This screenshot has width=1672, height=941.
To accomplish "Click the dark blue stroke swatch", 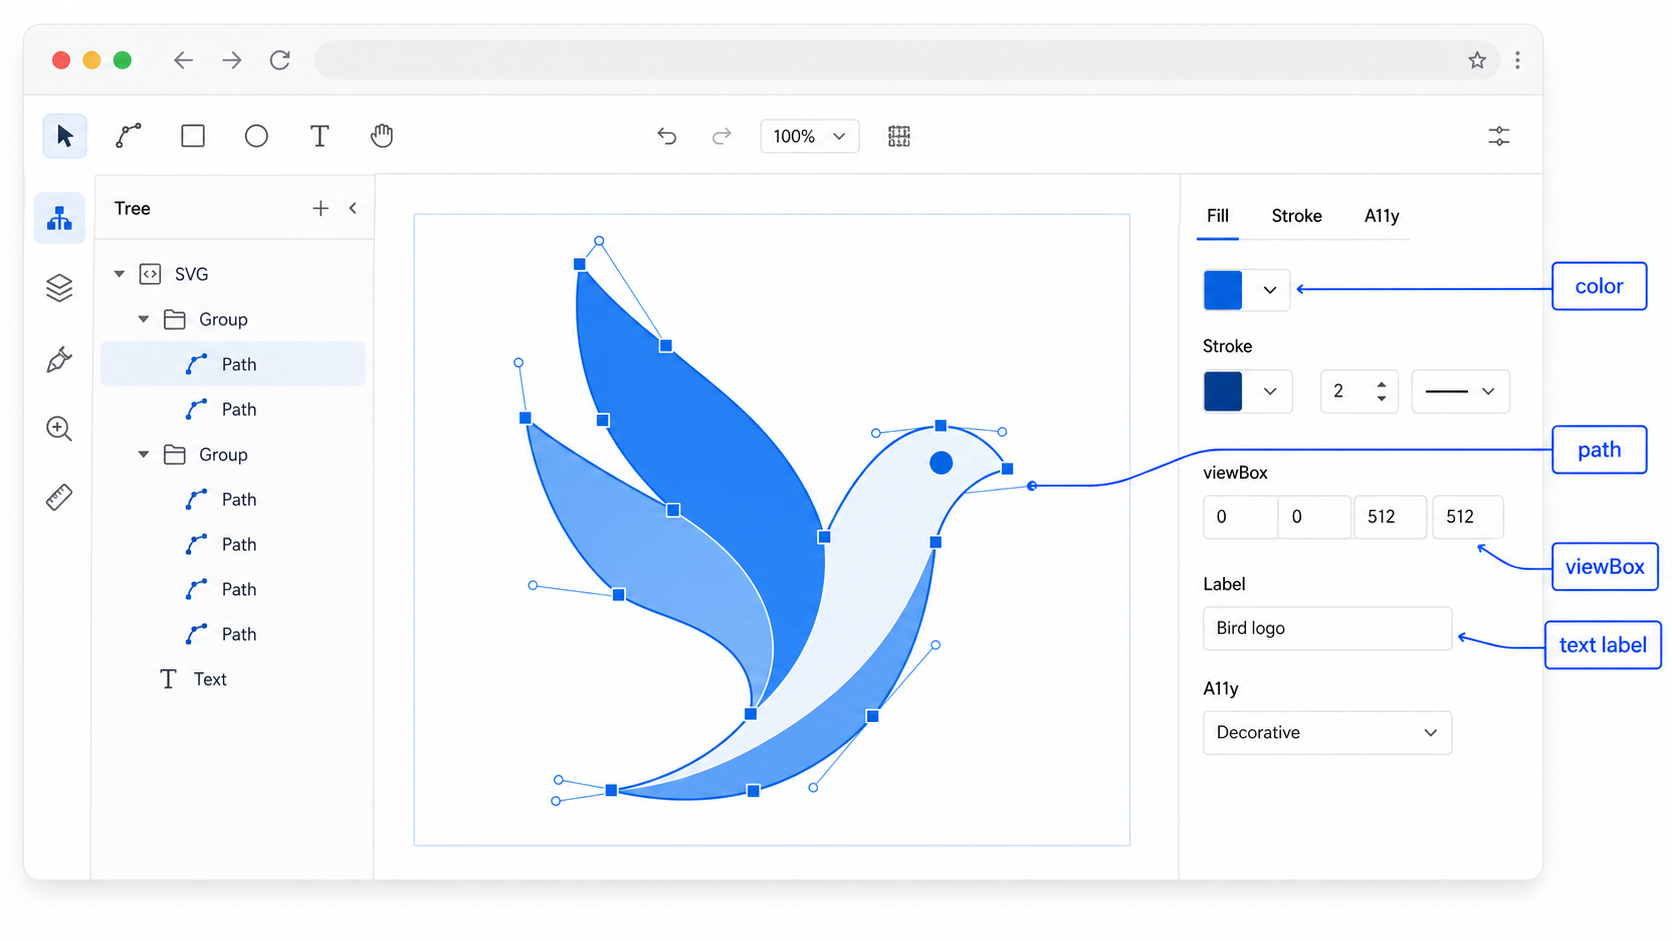I will [x=1223, y=391].
